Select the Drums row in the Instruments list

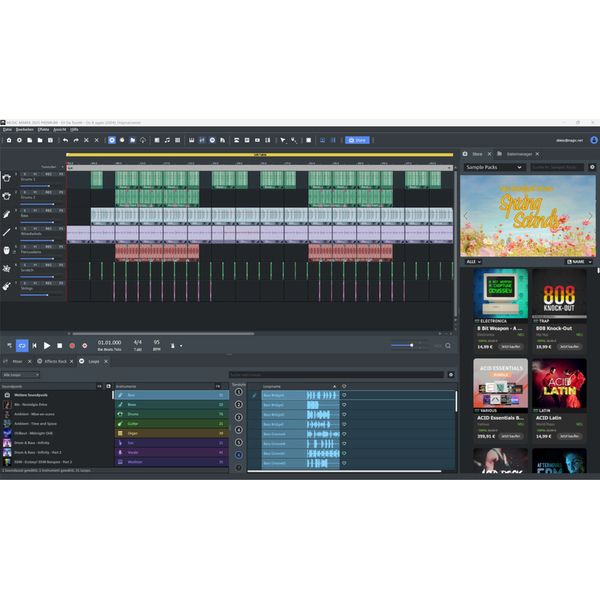point(172,414)
